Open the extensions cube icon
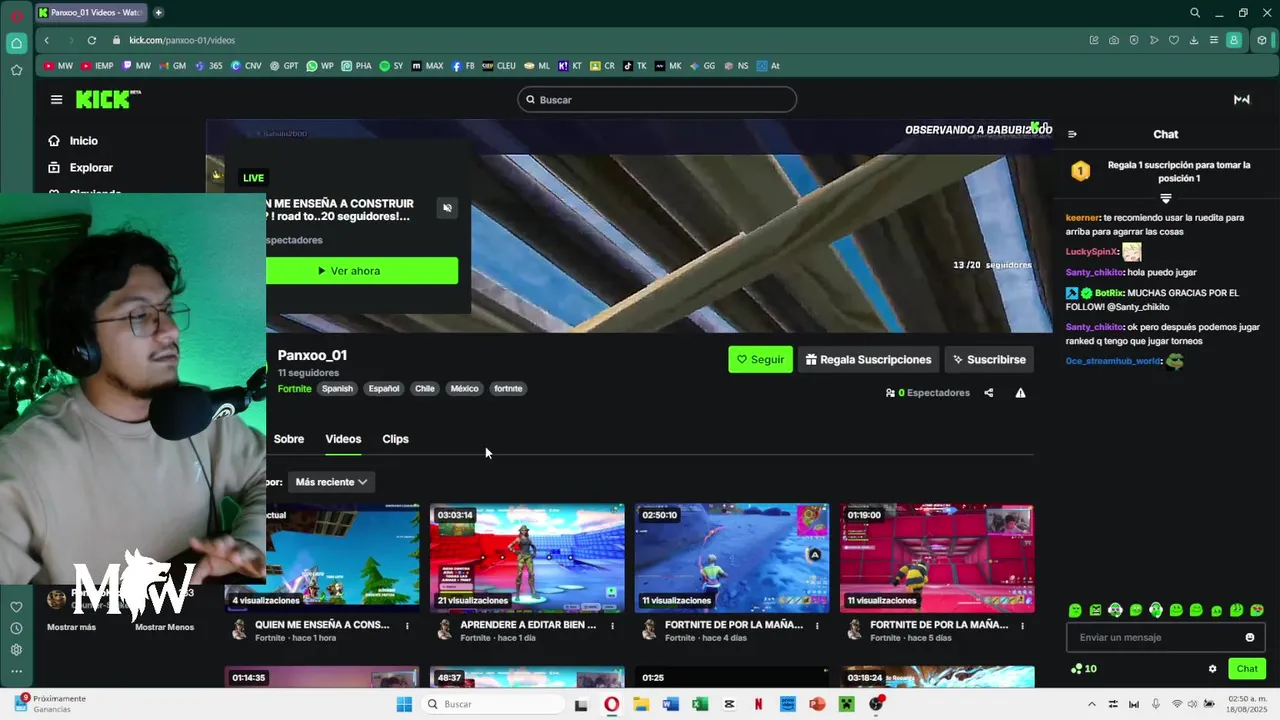Image resolution: width=1280 pixels, height=720 pixels. tap(1262, 40)
